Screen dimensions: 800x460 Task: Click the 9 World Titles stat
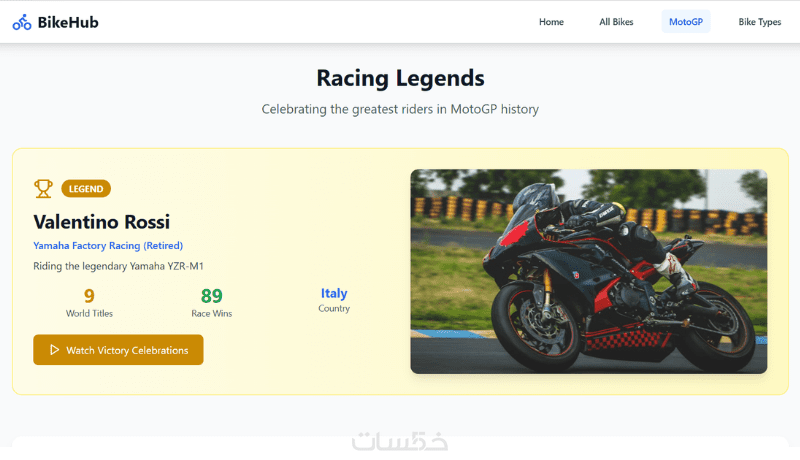pos(89,302)
